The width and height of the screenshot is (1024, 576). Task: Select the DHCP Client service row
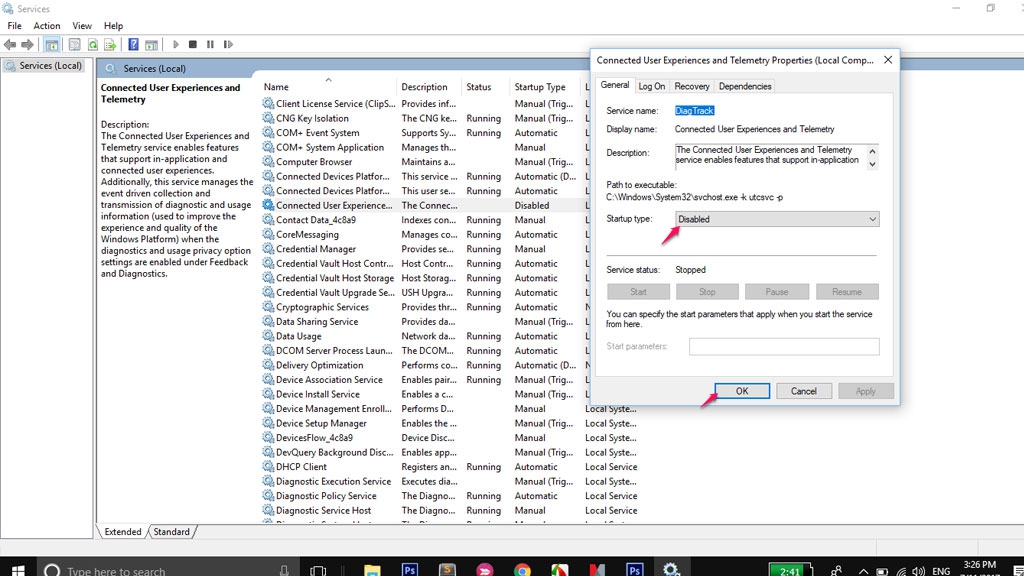(x=301, y=467)
